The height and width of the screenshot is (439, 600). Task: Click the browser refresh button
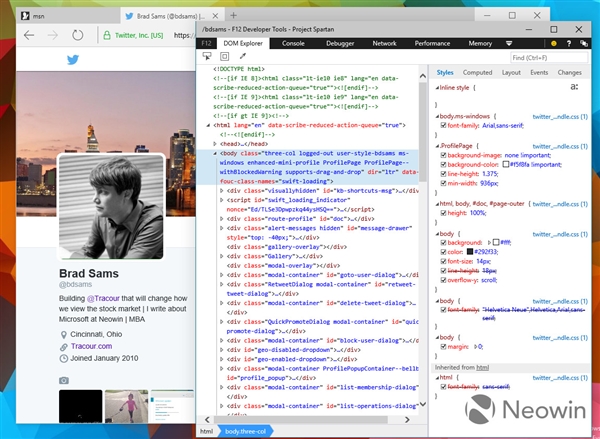coord(78,35)
